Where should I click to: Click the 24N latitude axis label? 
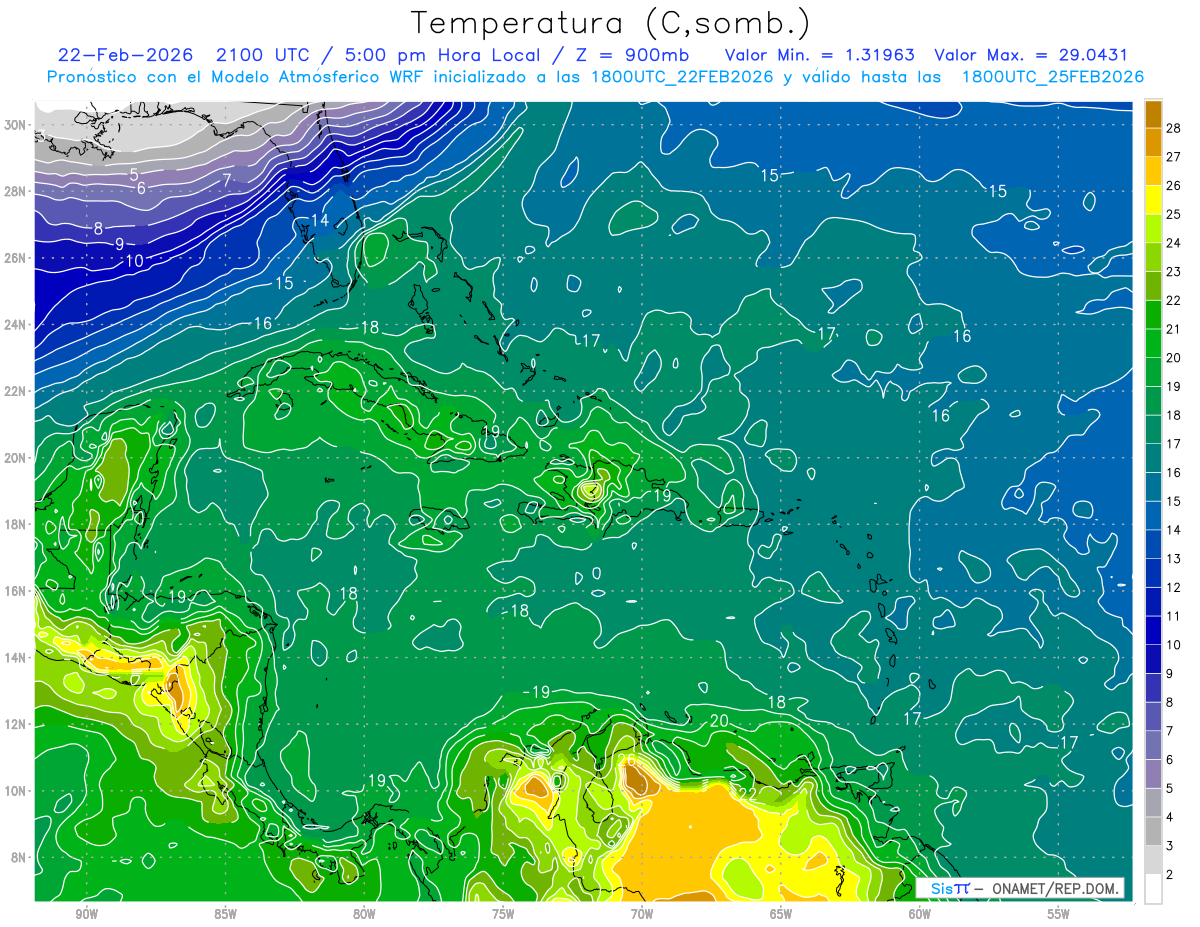16,325
